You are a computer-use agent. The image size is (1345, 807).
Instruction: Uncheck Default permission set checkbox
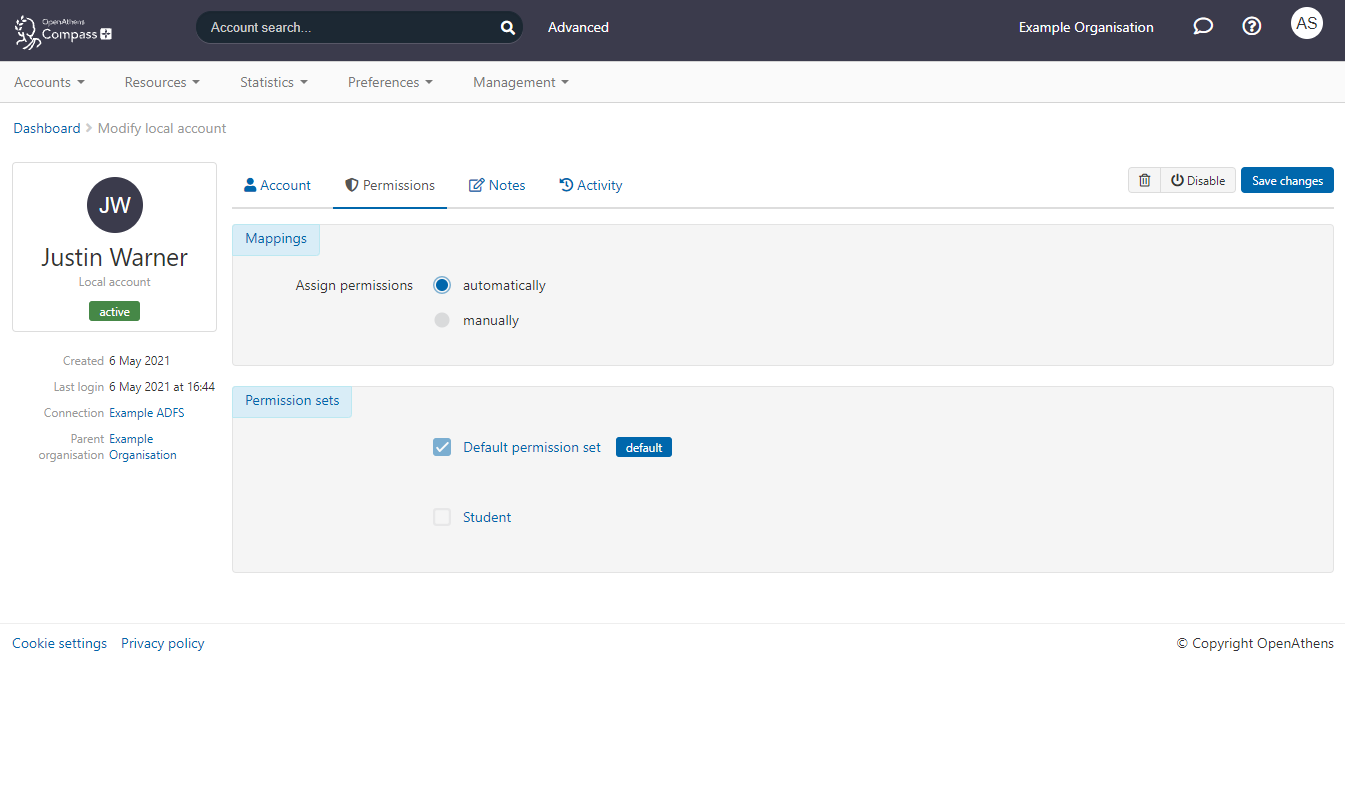click(x=442, y=447)
